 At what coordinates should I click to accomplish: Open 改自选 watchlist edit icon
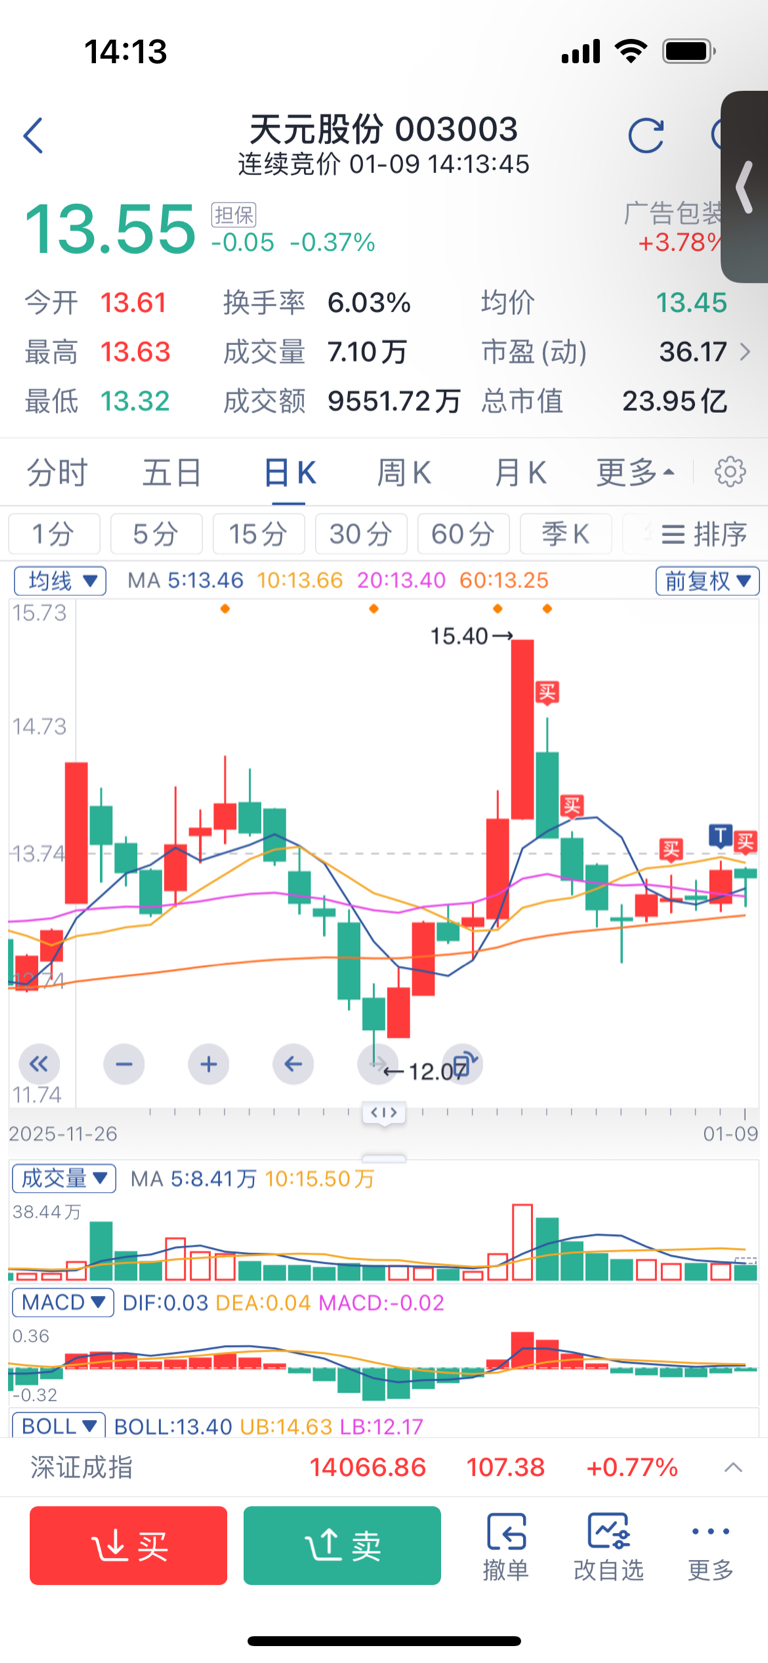(608, 1546)
